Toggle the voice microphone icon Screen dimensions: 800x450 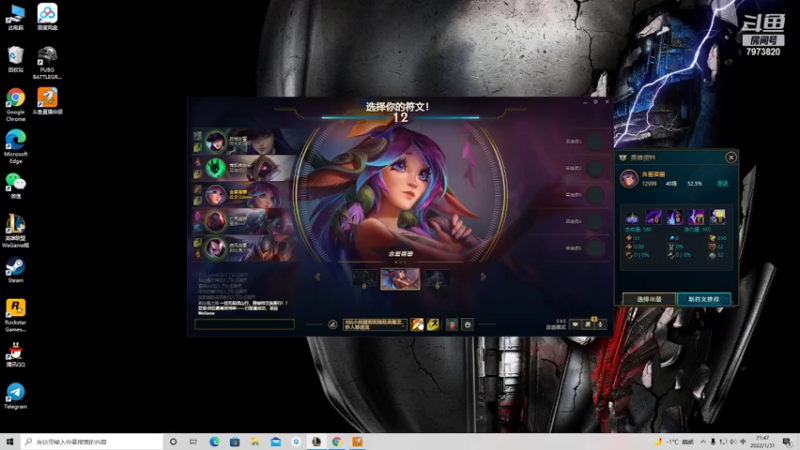[x=601, y=324]
